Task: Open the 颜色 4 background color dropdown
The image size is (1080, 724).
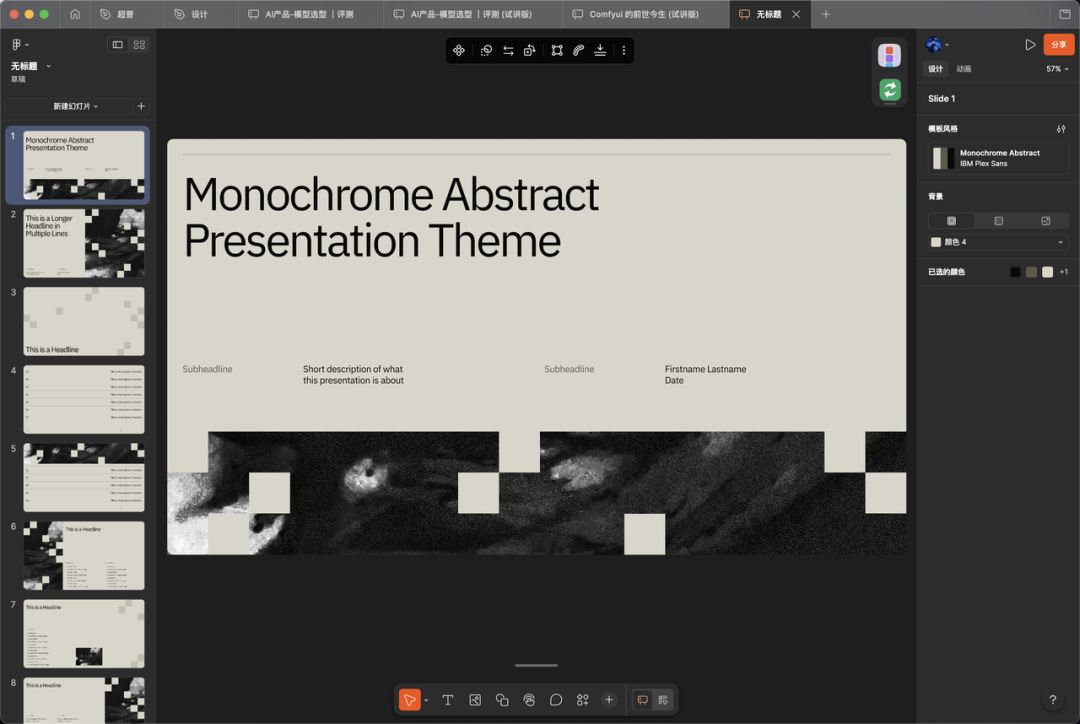Action: [998, 242]
